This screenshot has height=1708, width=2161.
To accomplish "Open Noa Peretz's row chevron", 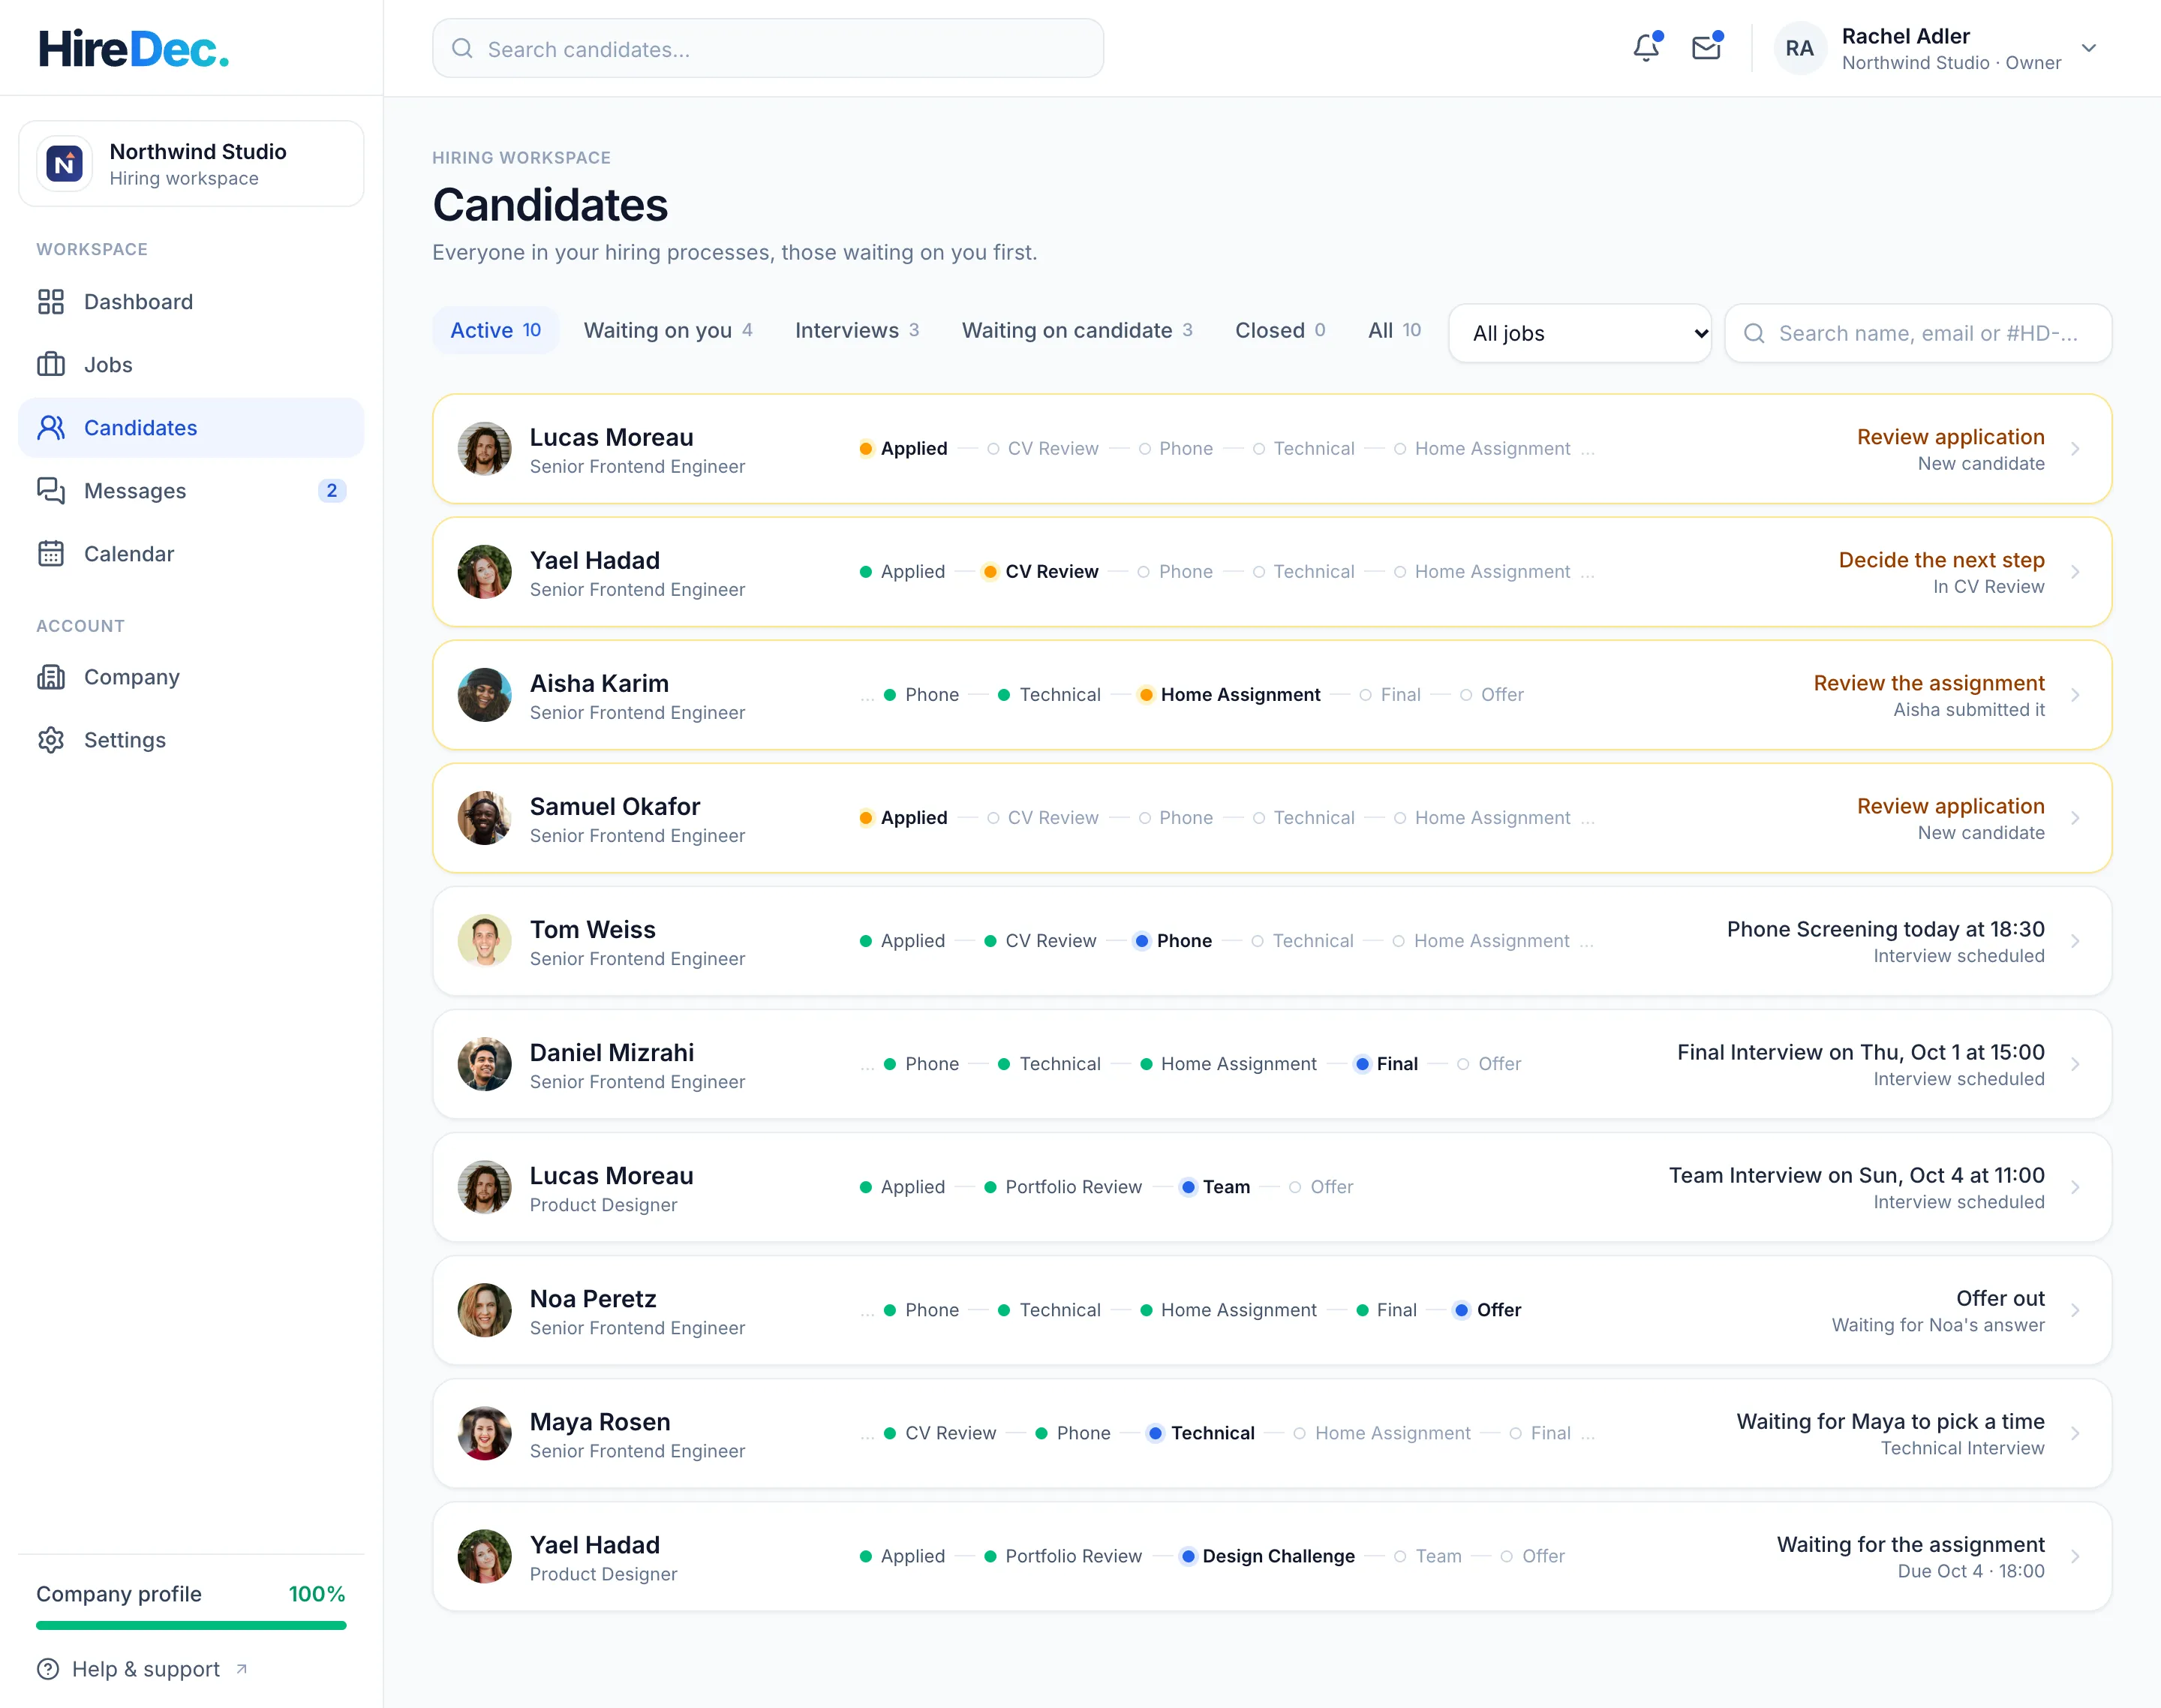I will point(2075,1310).
